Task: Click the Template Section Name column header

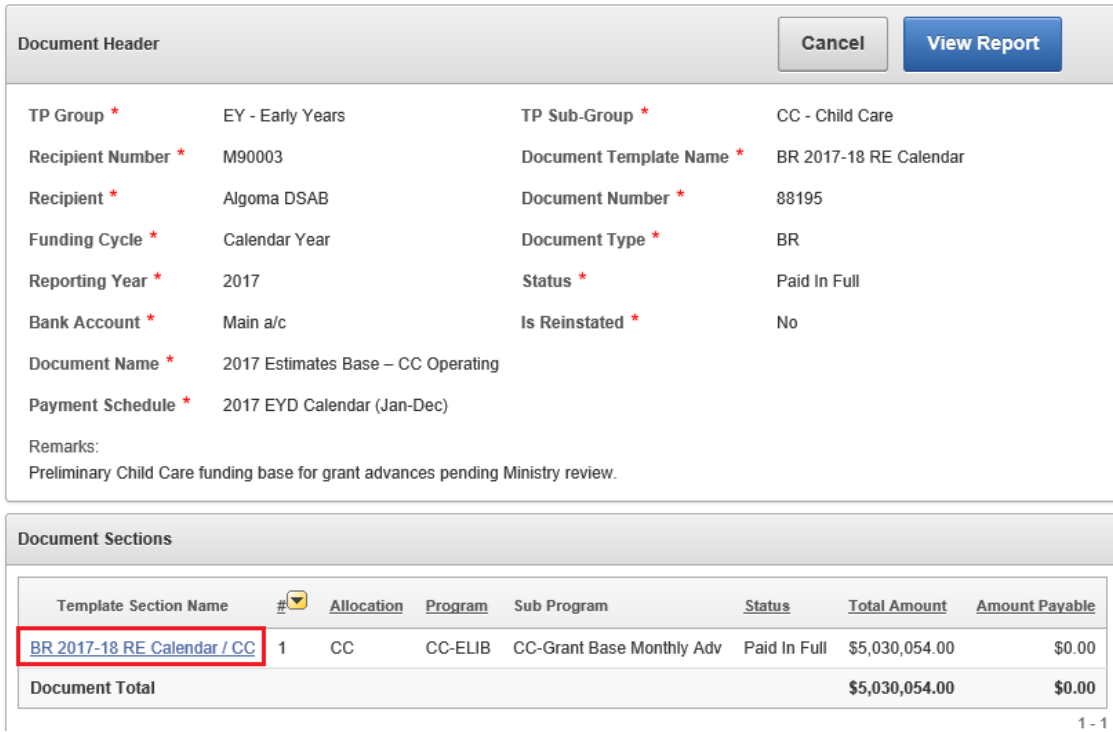Action: [142, 606]
